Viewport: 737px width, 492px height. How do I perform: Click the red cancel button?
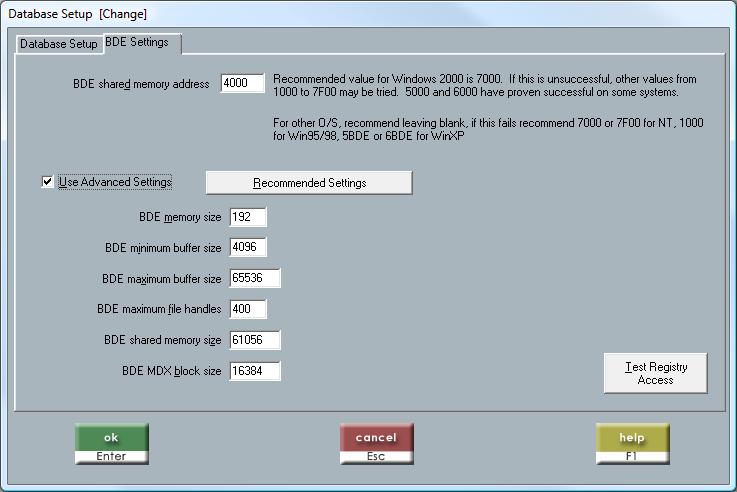coord(376,444)
